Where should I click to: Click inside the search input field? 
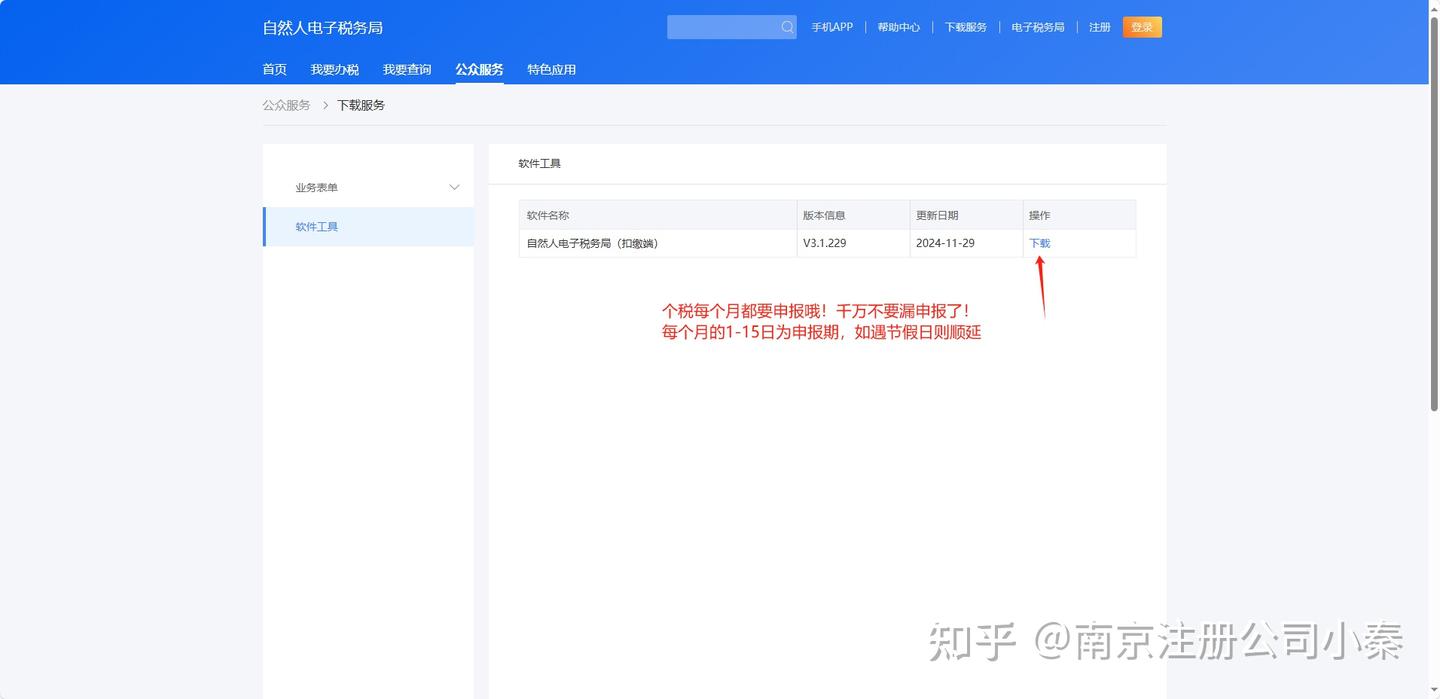click(x=725, y=27)
